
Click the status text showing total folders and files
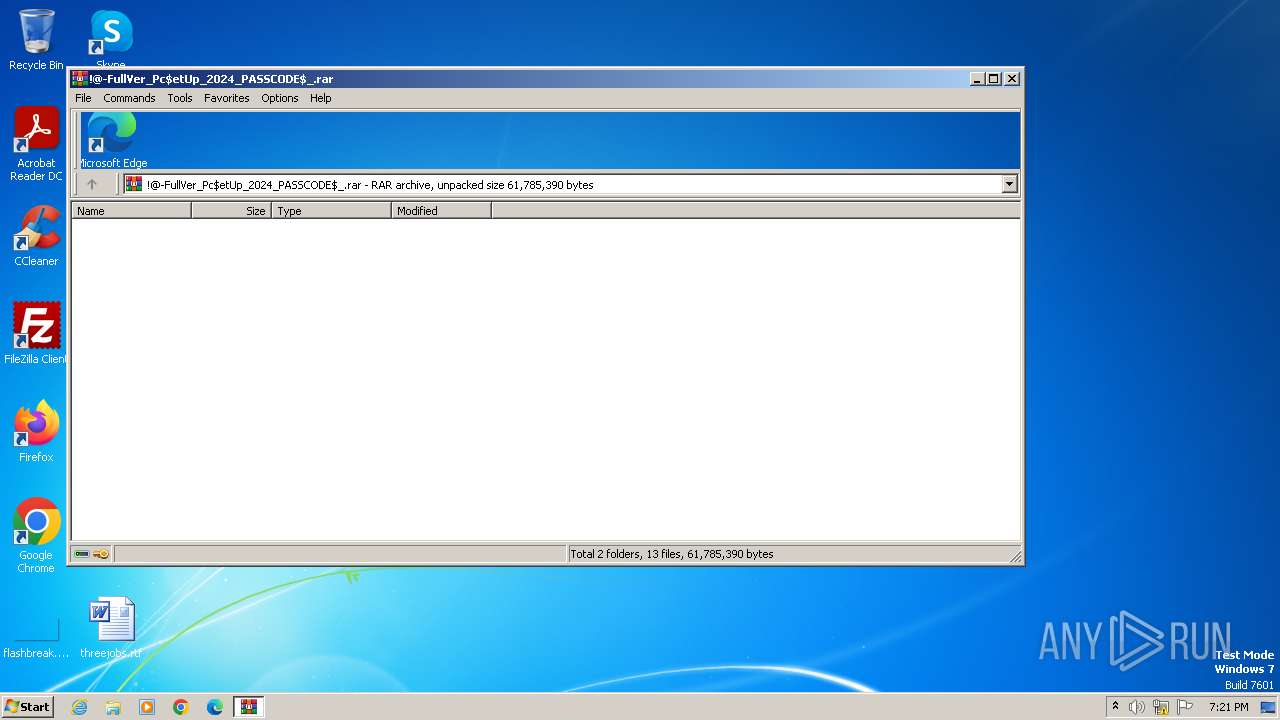pyautogui.click(x=671, y=554)
